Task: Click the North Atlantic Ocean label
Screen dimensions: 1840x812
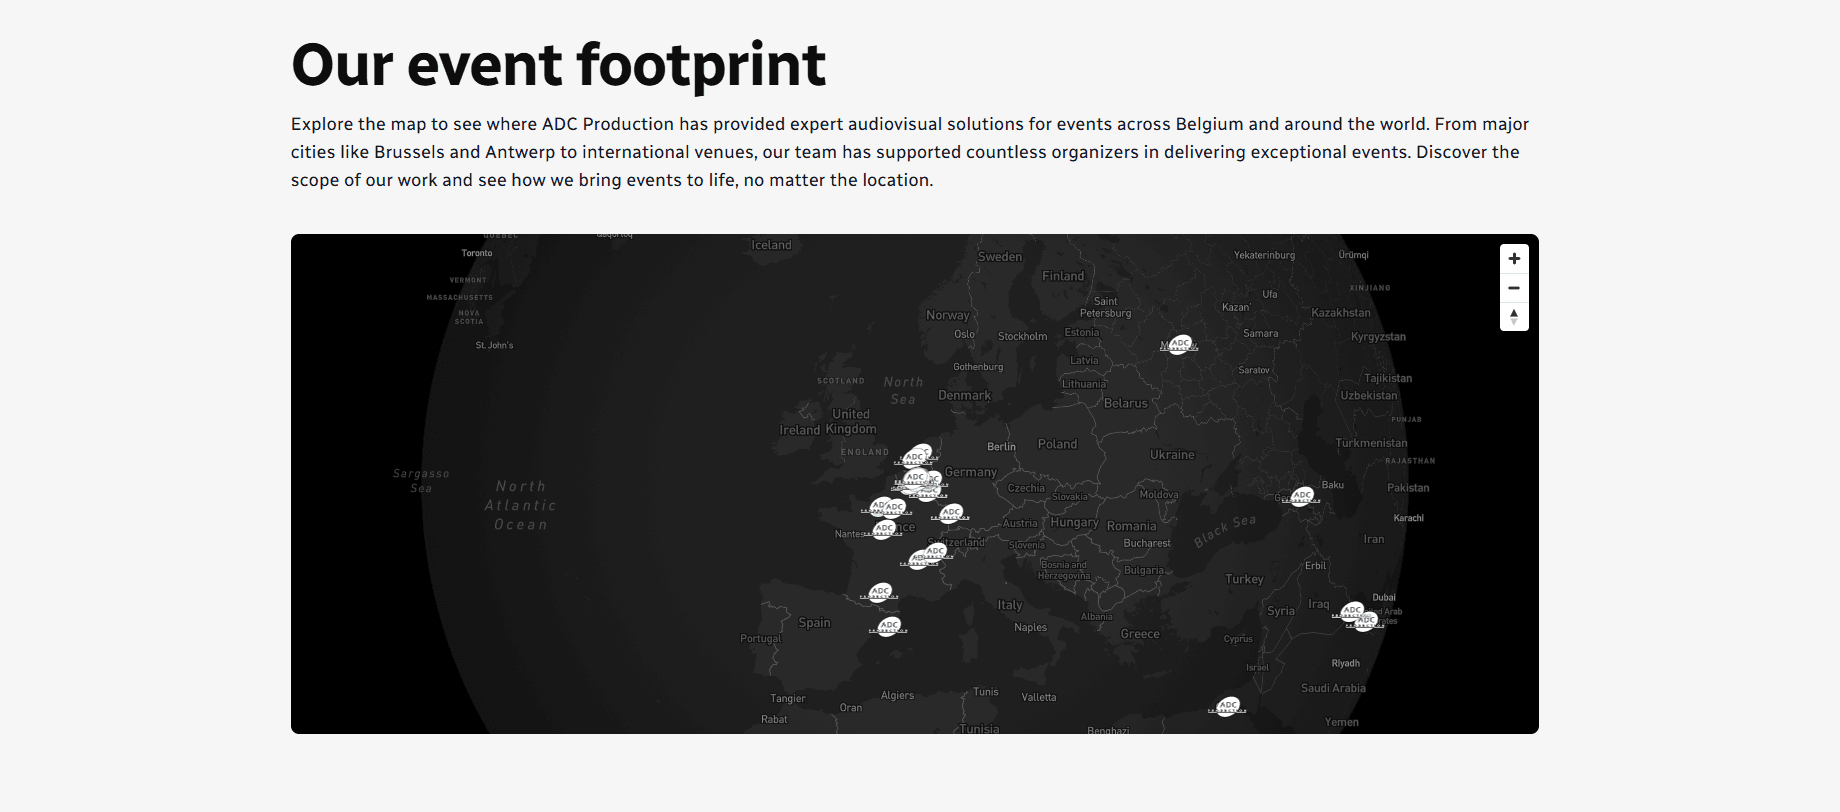Action: tap(520, 505)
